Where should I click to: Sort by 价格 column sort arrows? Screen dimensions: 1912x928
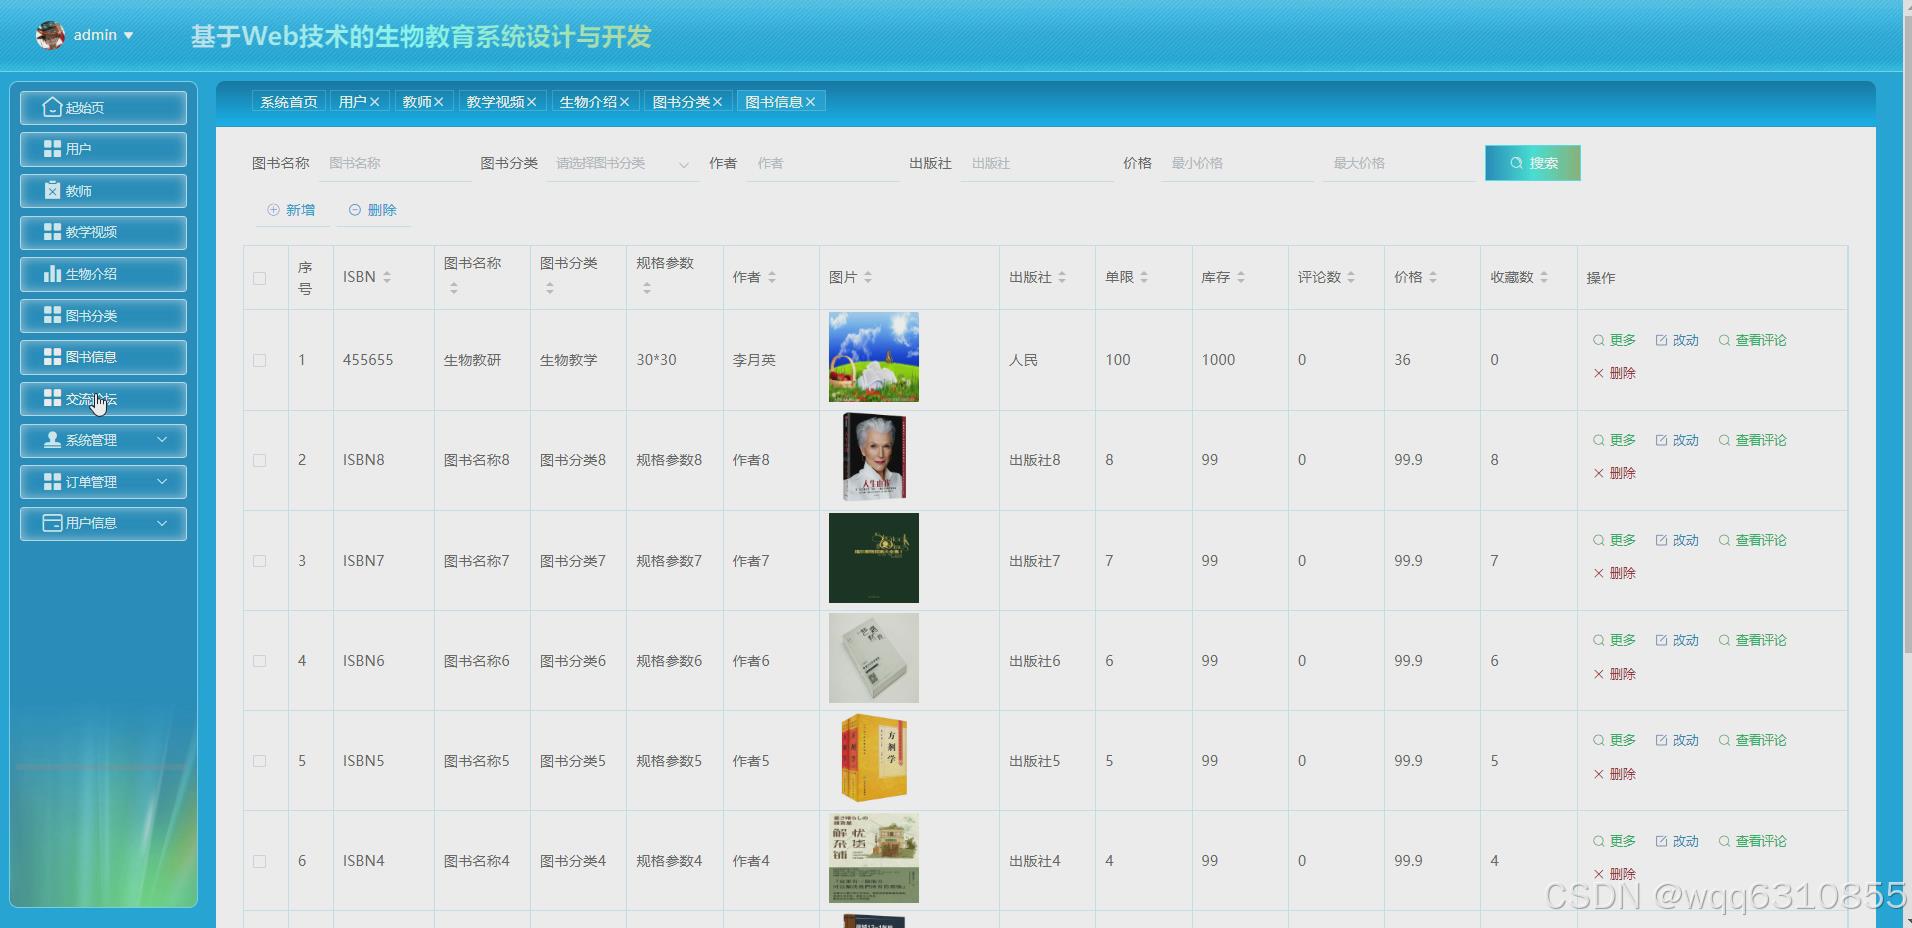[1433, 277]
